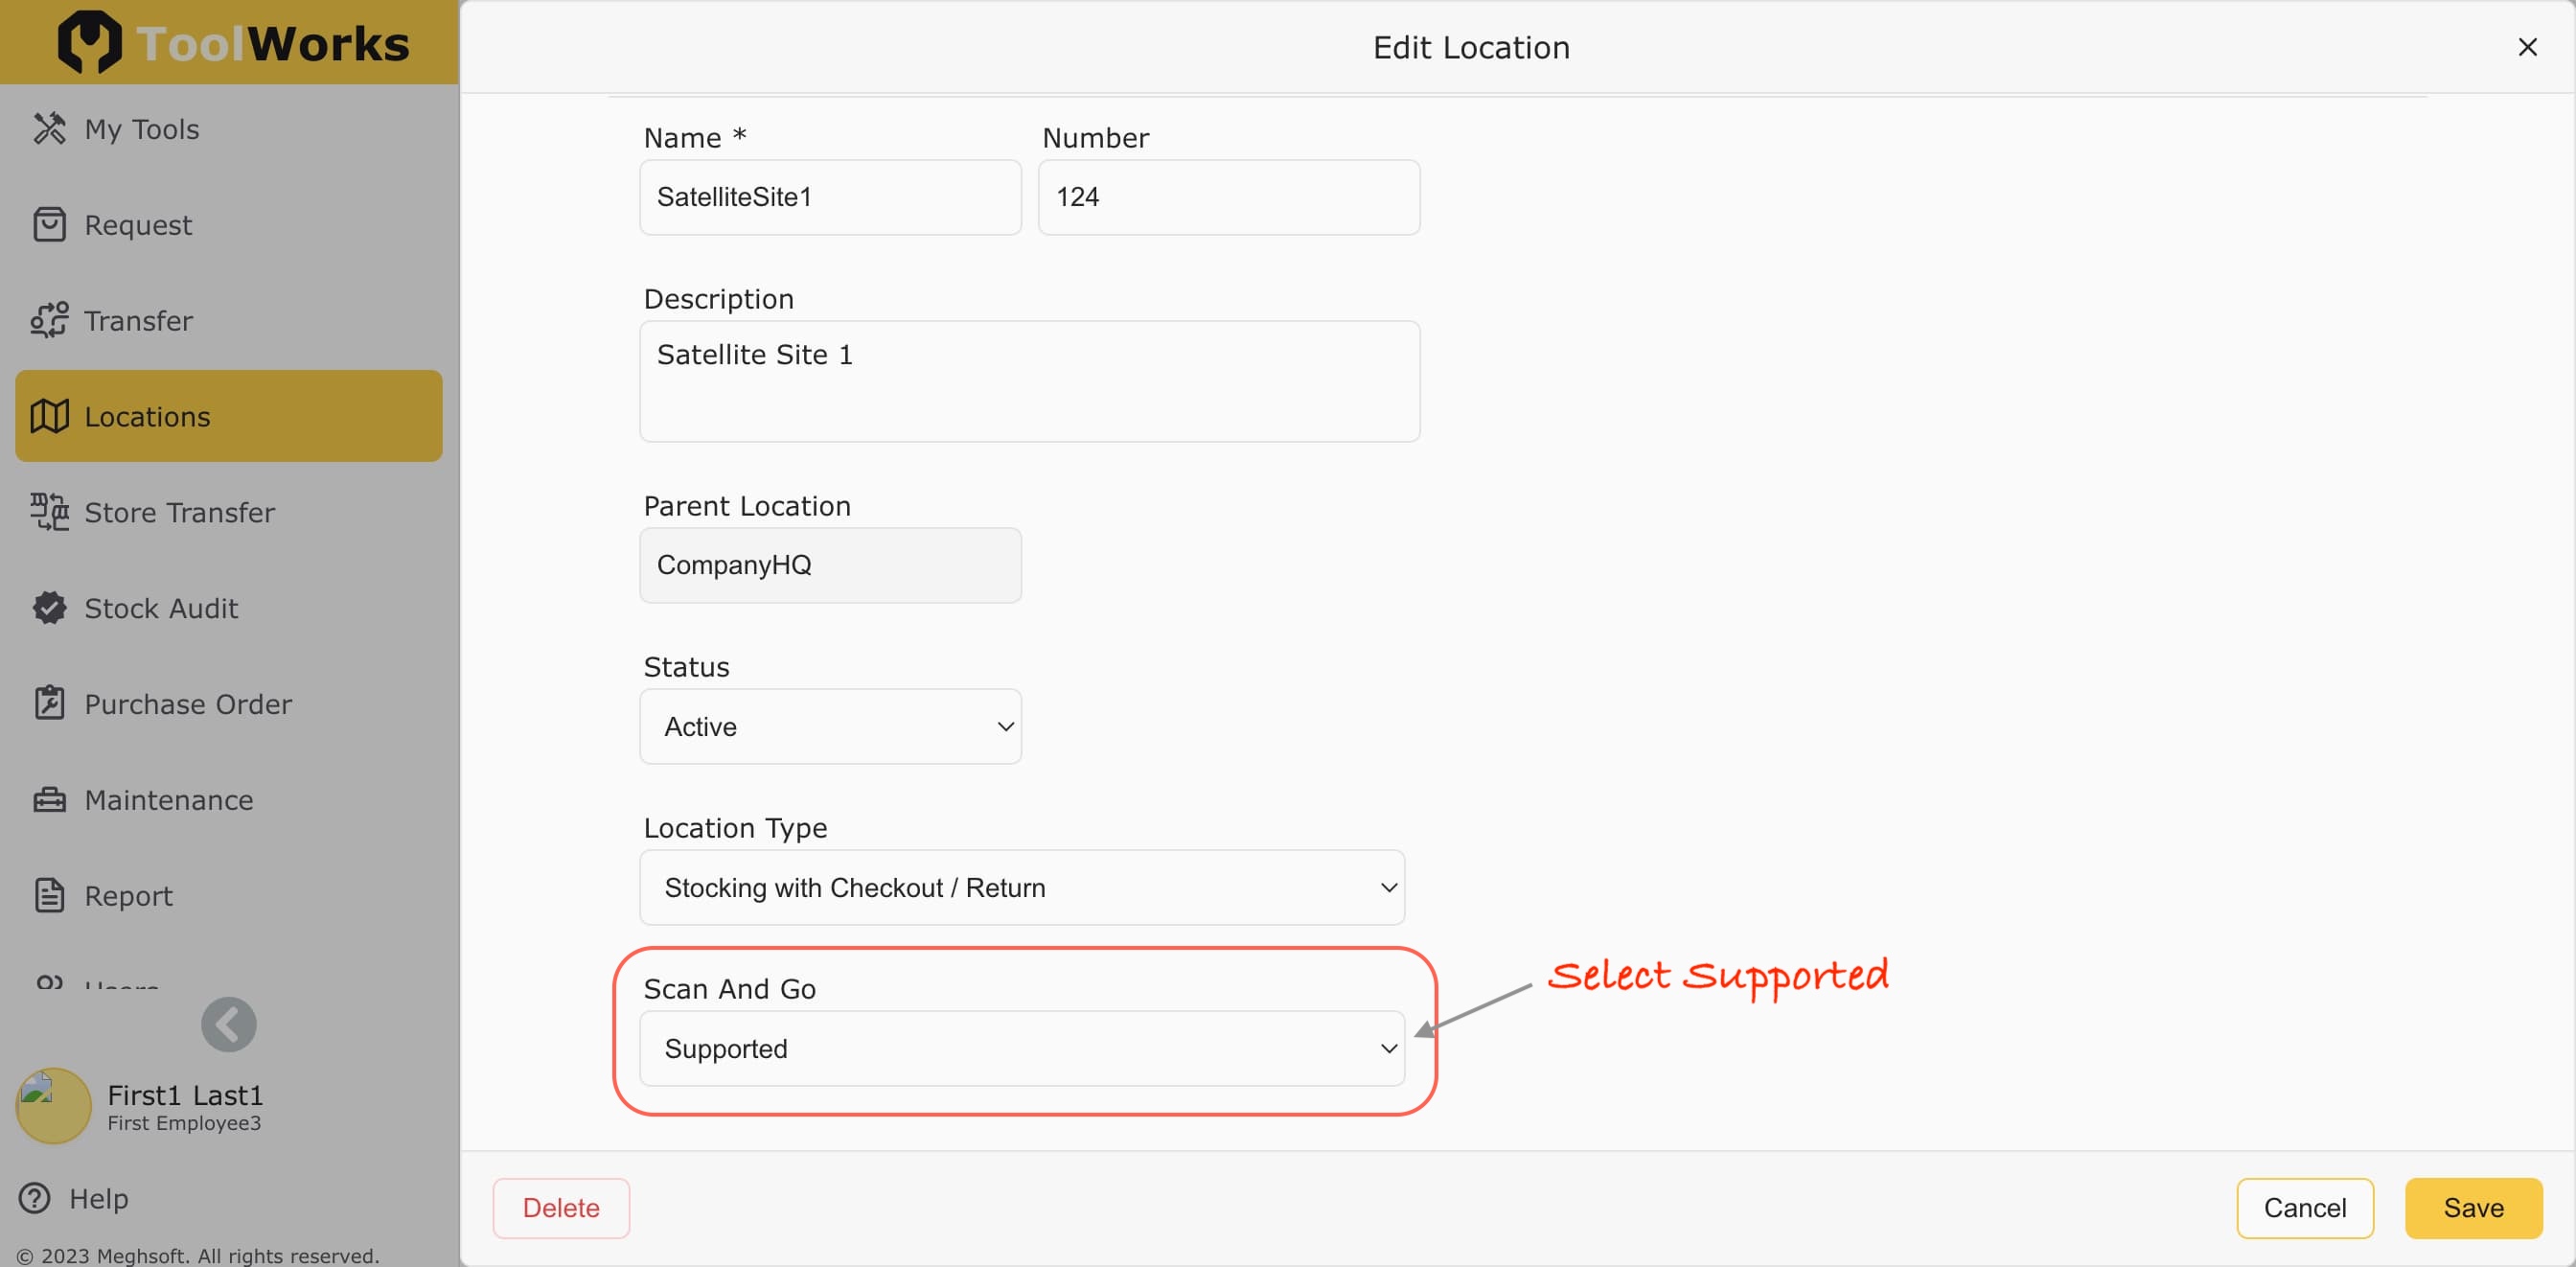The image size is (2576, 1267).
Task: Click the Request shopping bag icon
Action: click(x=49, y=225)
